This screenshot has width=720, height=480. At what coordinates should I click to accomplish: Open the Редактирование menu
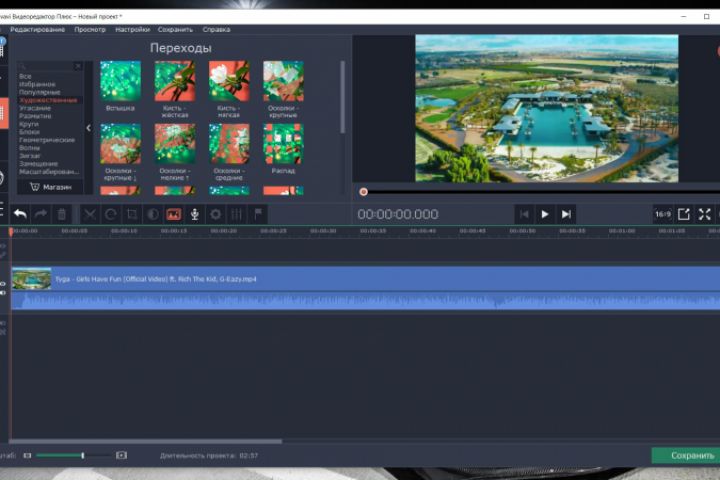[38, 29]
